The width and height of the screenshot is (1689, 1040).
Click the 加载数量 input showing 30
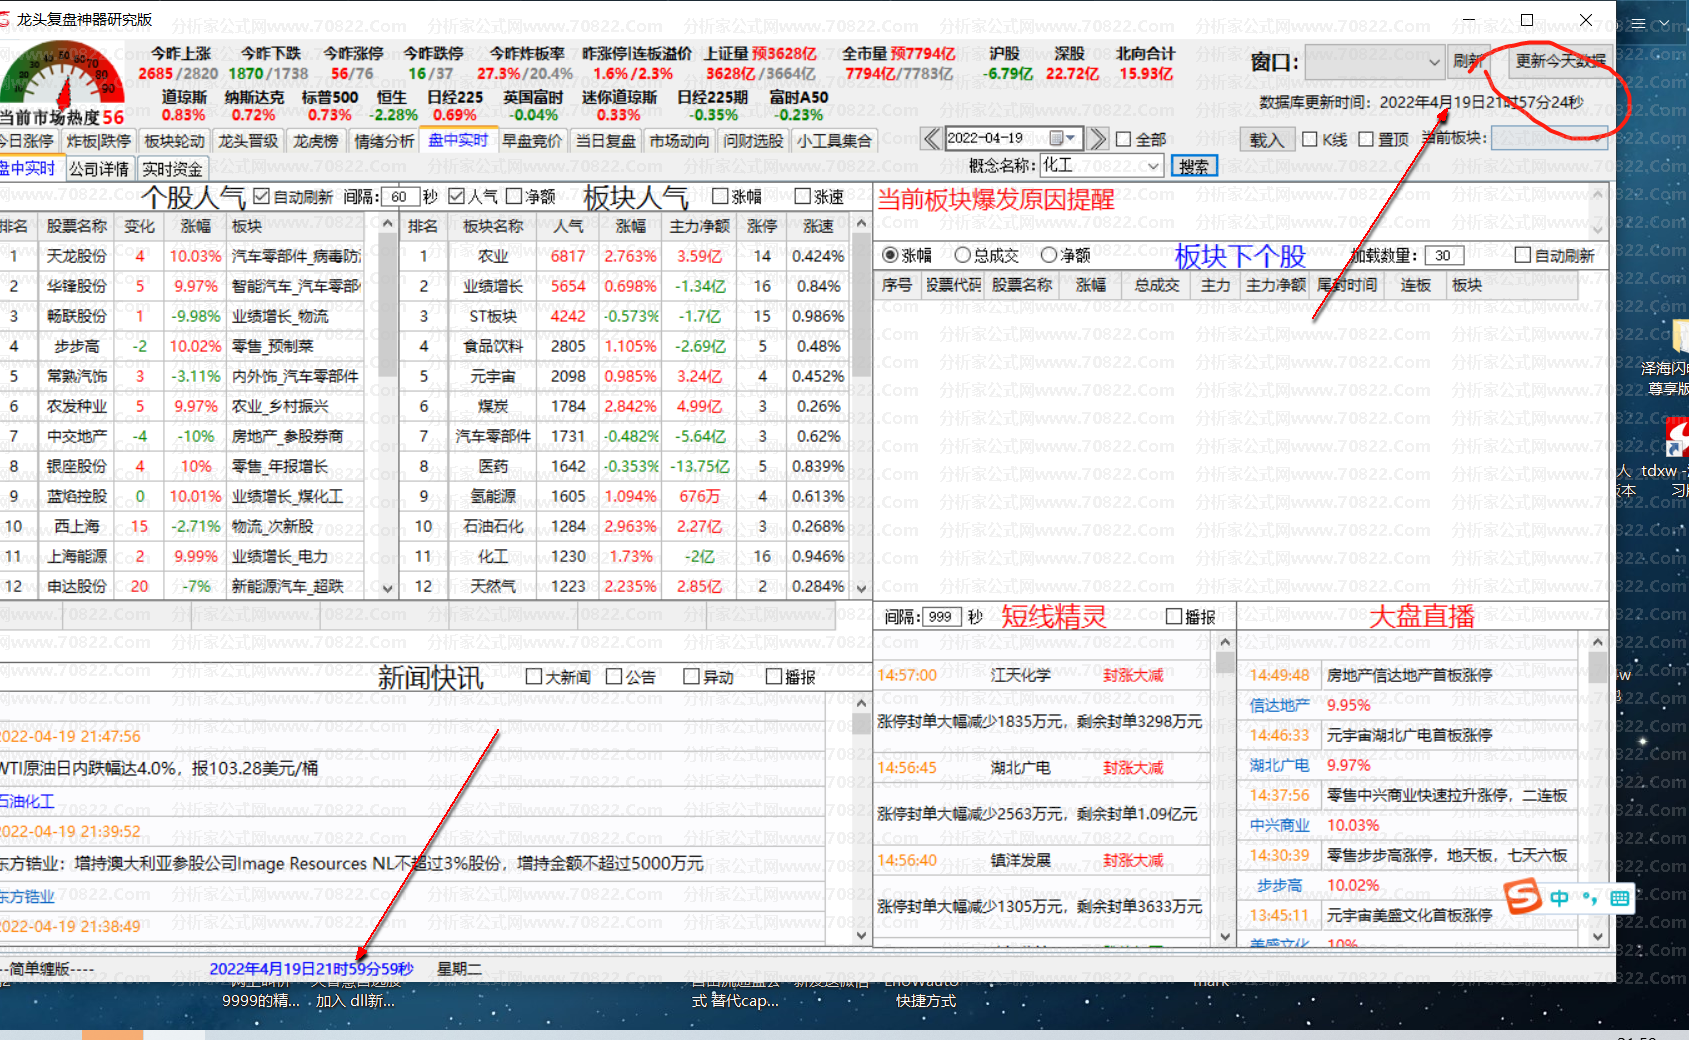(x=1444, y=255)
